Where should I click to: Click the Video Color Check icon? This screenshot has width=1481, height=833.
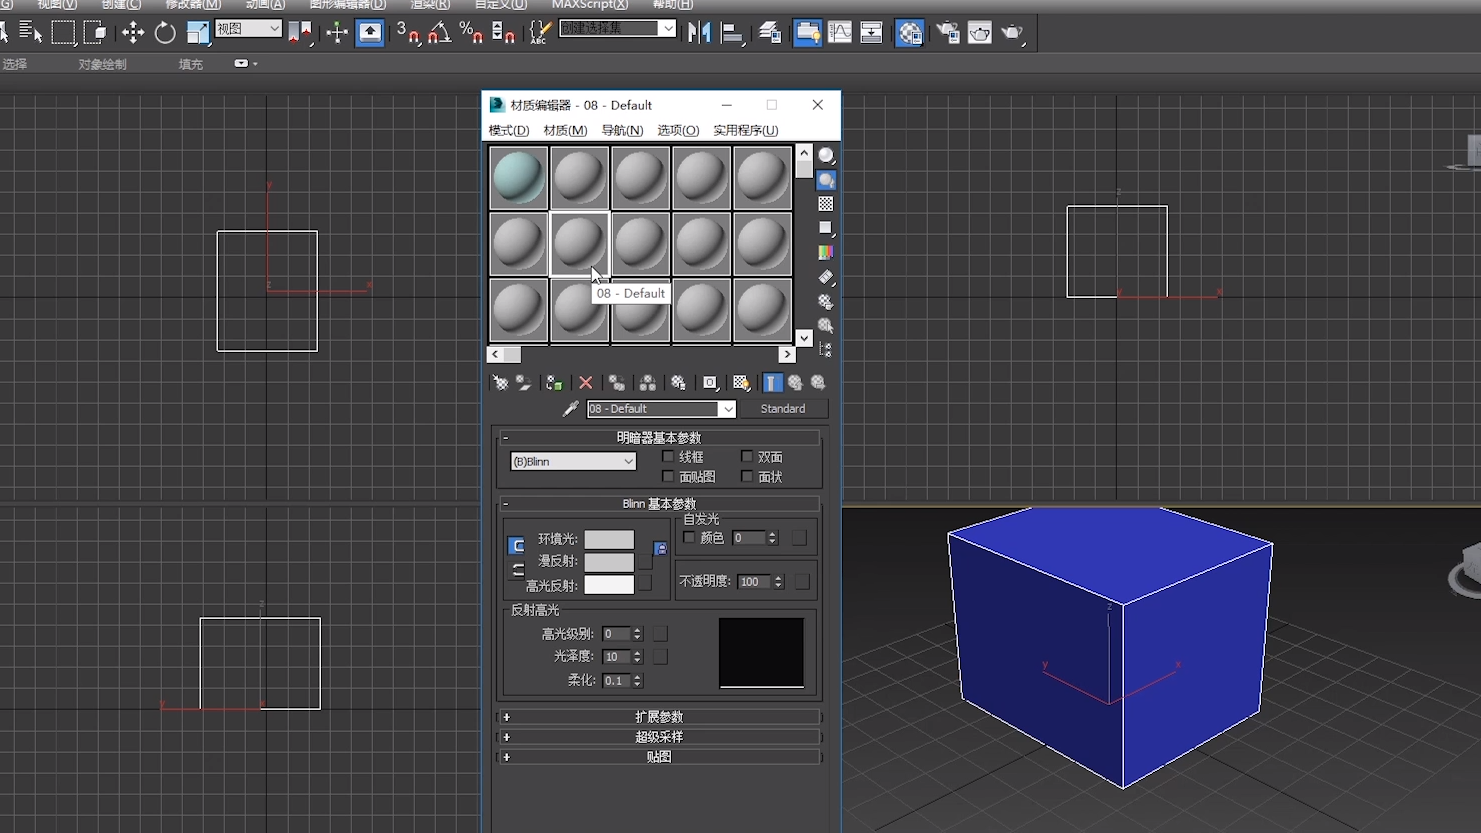pos(826,253)
